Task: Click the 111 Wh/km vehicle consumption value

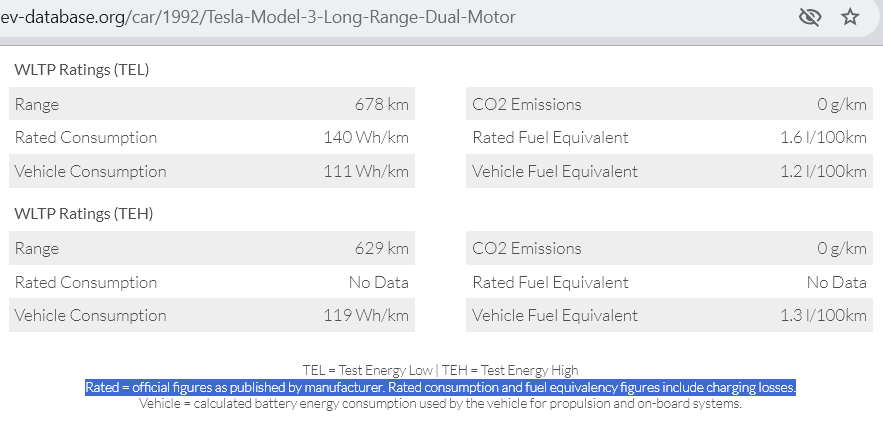Action: tap(366, 171)
